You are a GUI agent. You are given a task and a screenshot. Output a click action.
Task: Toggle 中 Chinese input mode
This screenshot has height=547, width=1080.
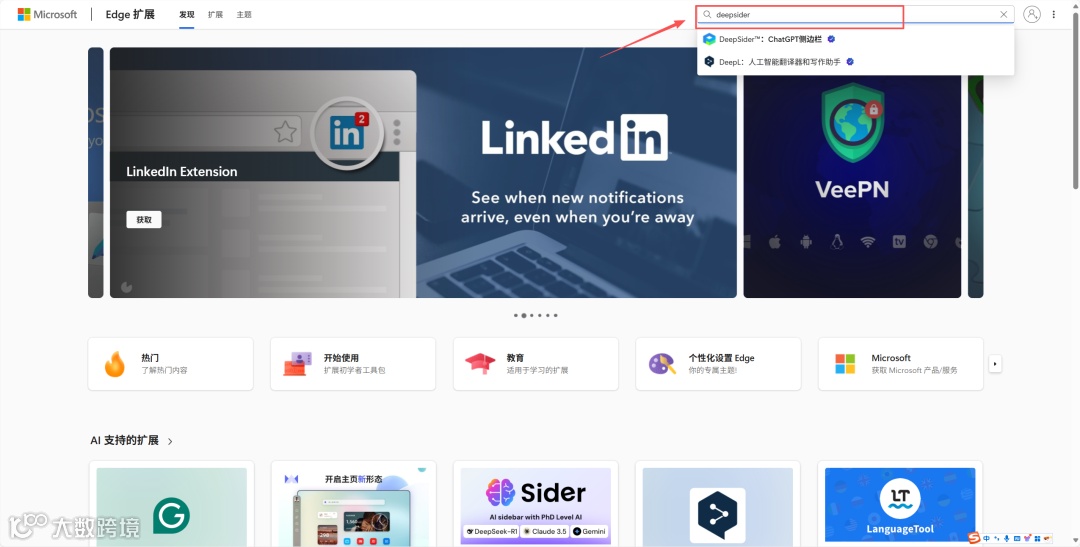click(x=986, y=539)
